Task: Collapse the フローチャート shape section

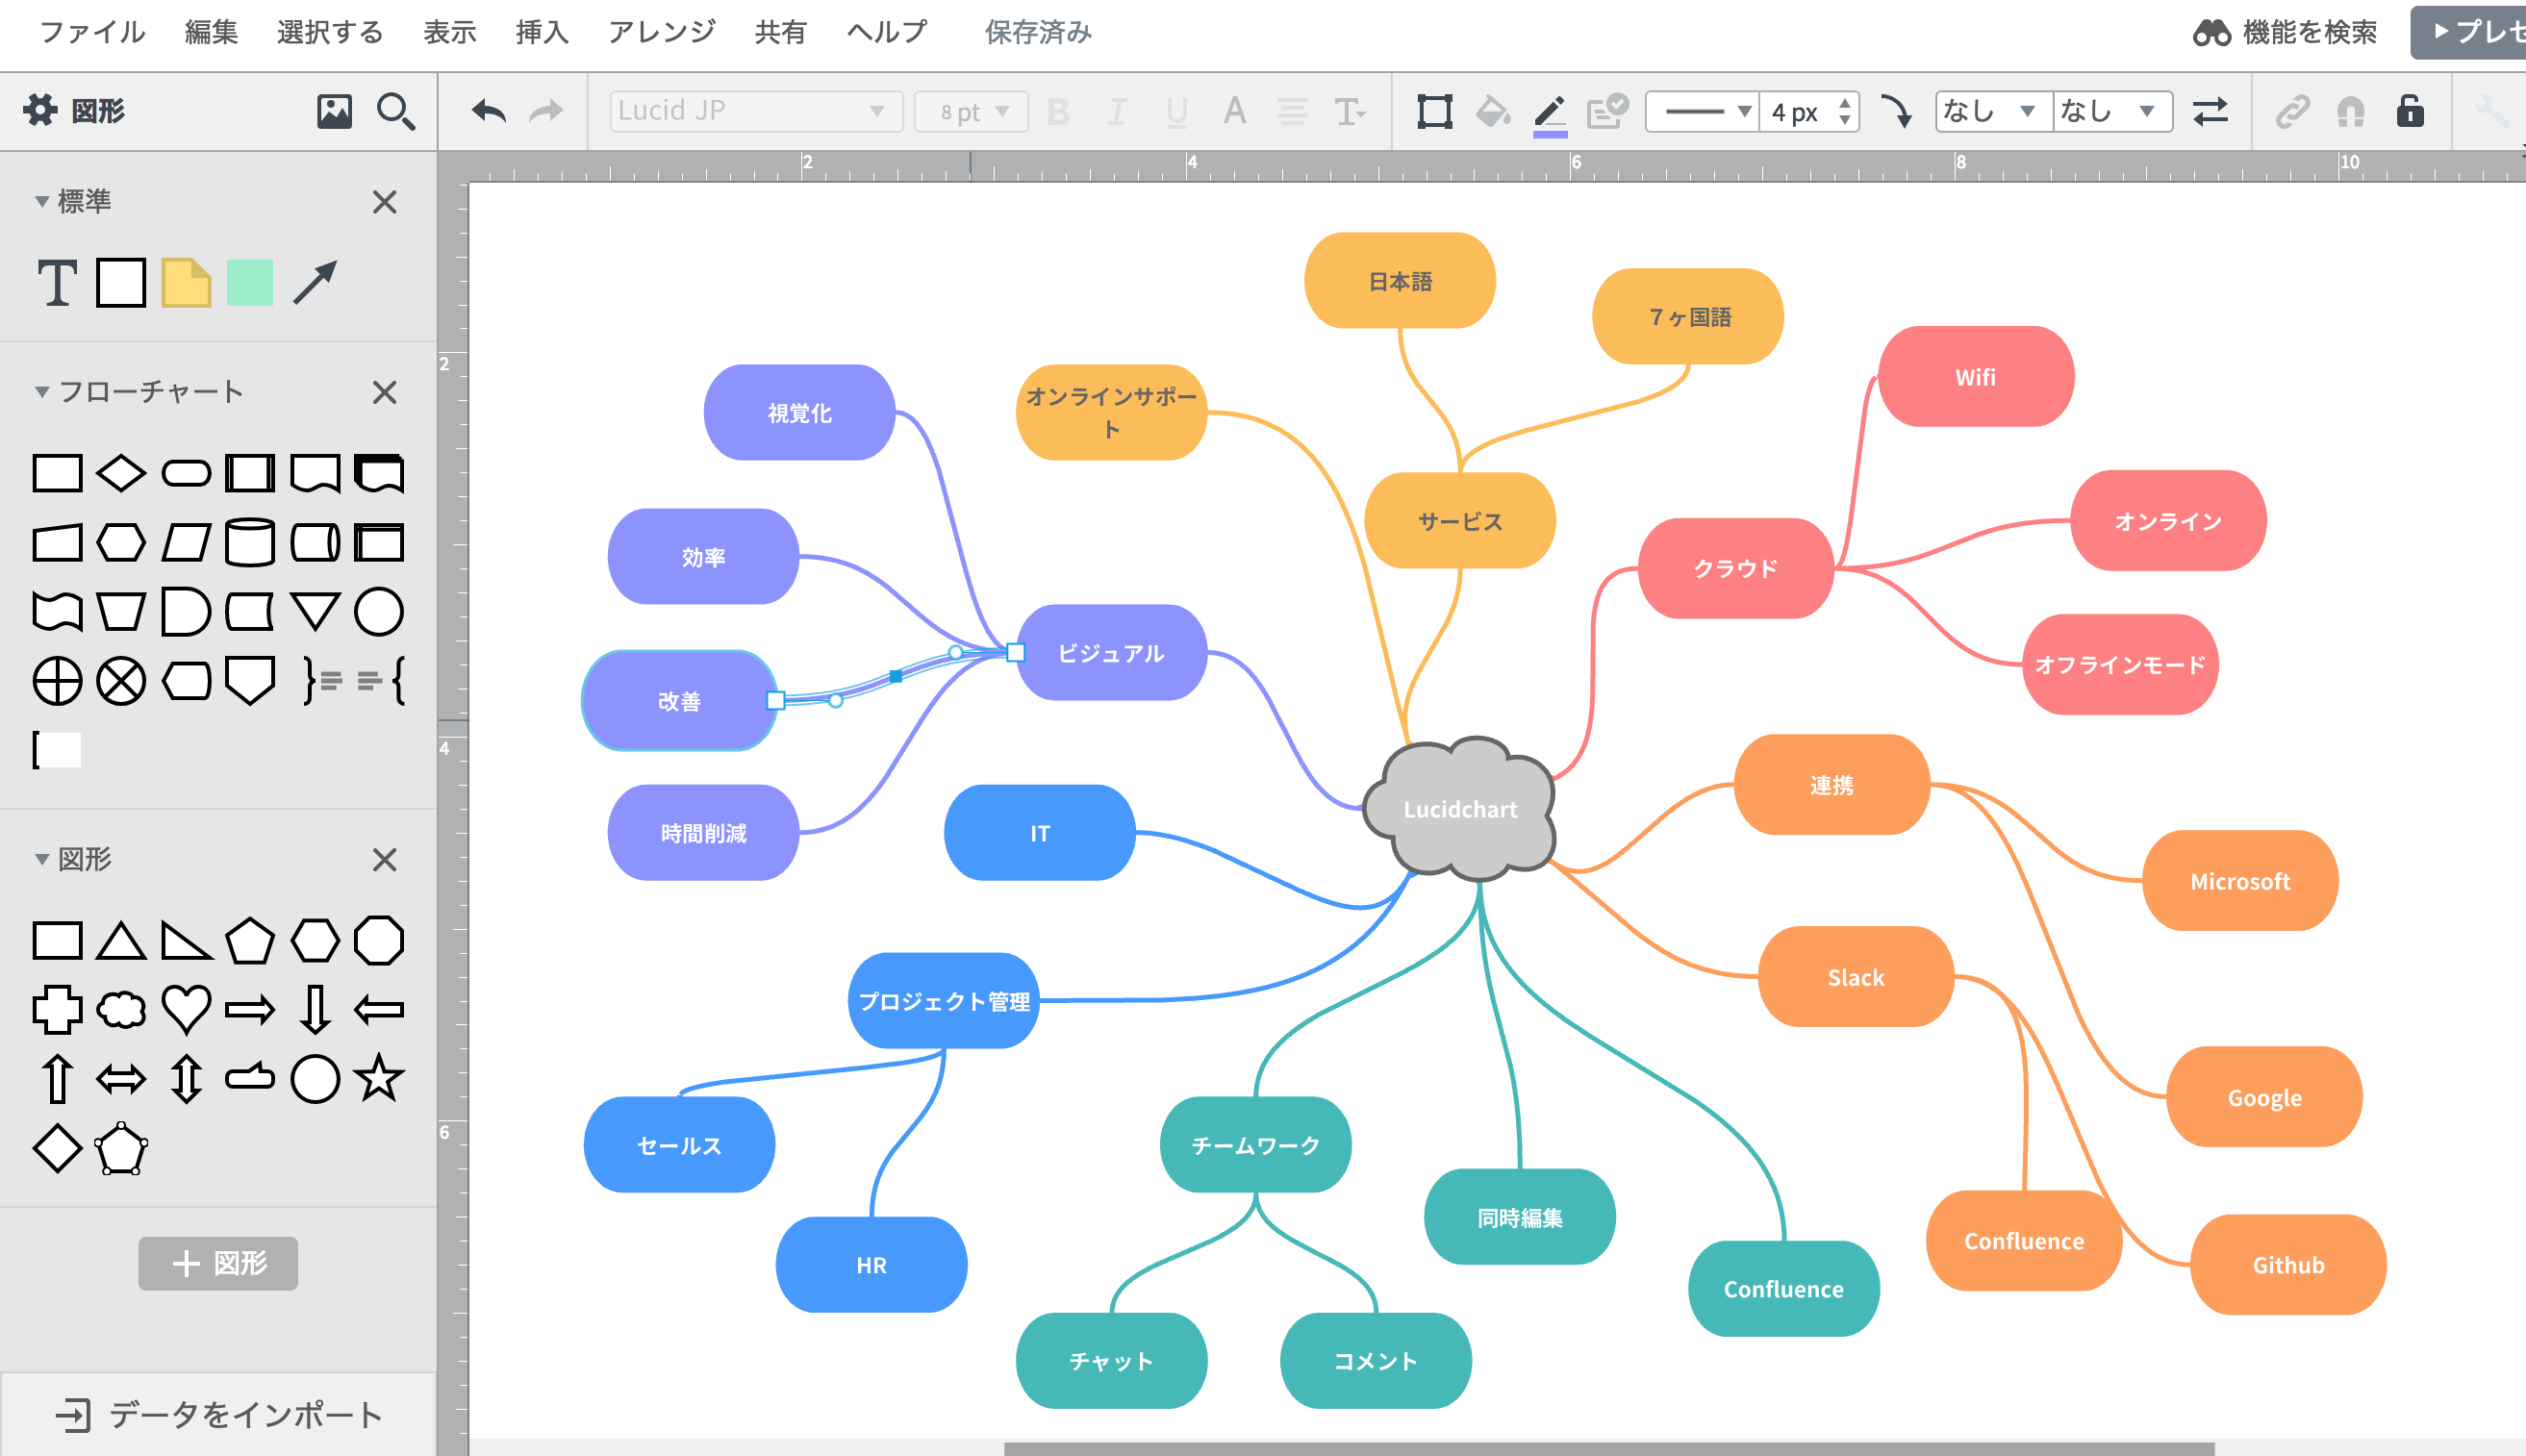Action: pos(42,391)
